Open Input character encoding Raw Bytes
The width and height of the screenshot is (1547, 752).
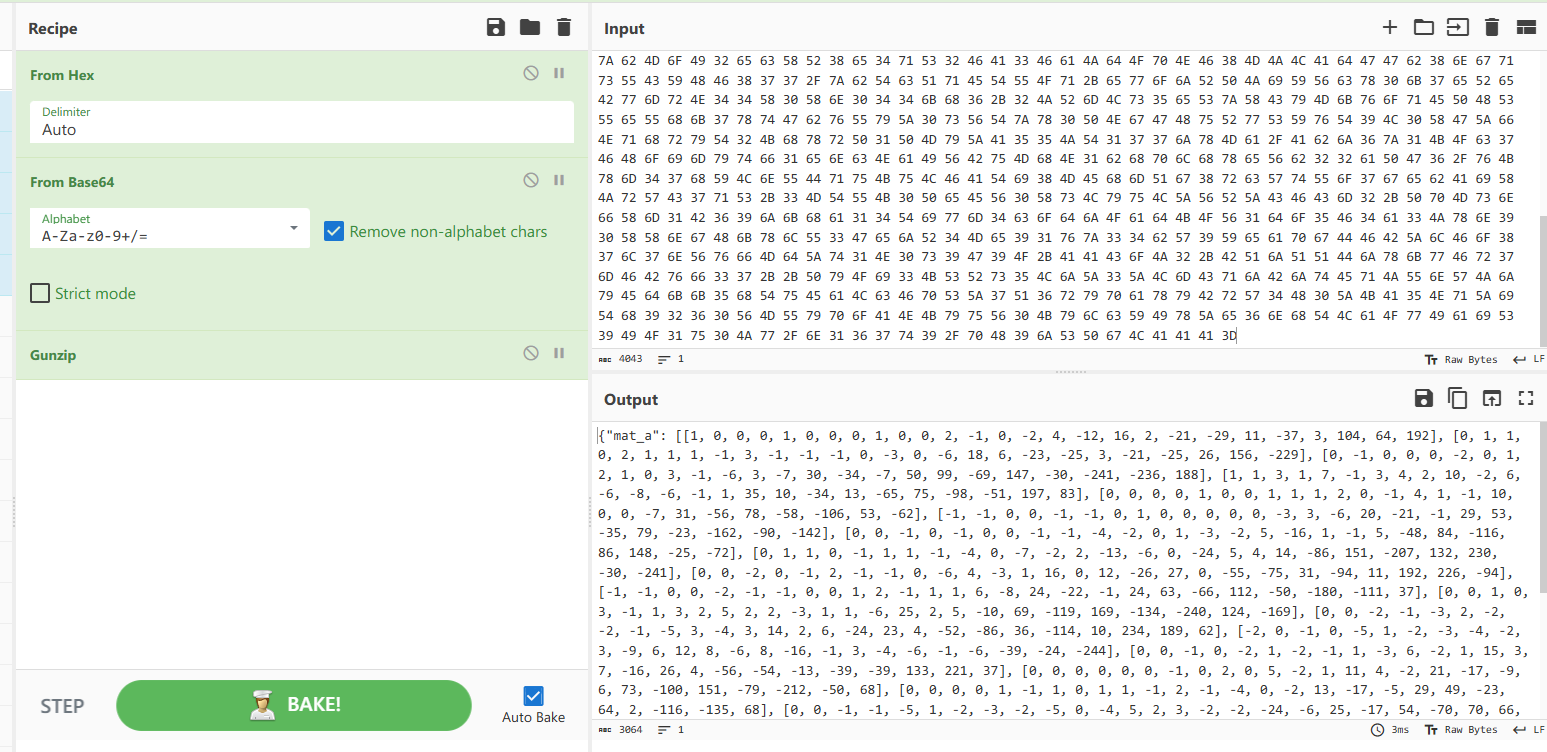click(1461, 359)
